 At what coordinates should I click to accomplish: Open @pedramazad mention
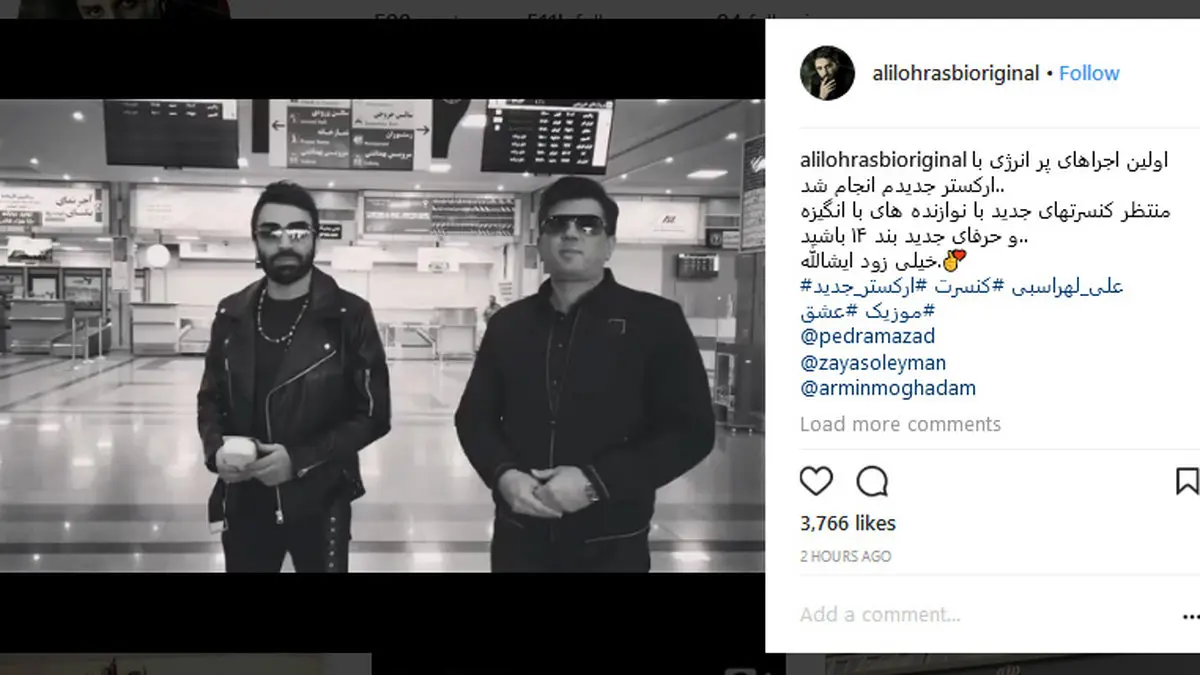pyautogui.click(x=867, y=337)
